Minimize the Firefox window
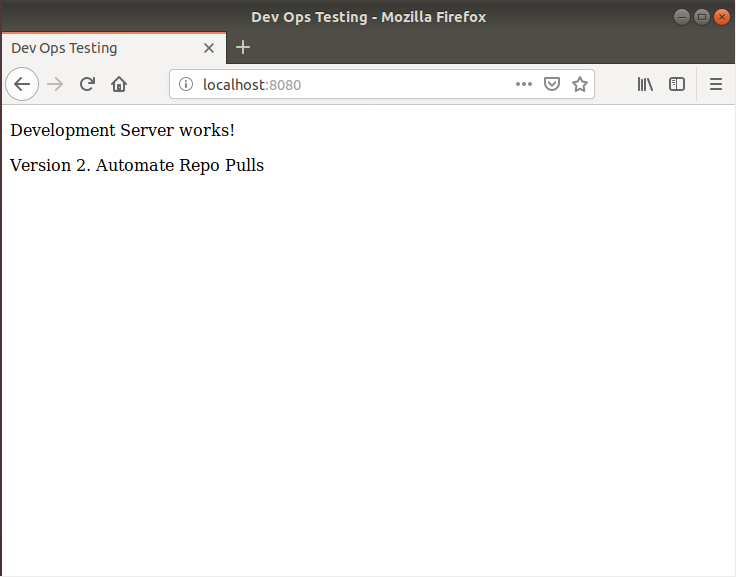This screenshot has height=577, width=736. click(681, 17)
